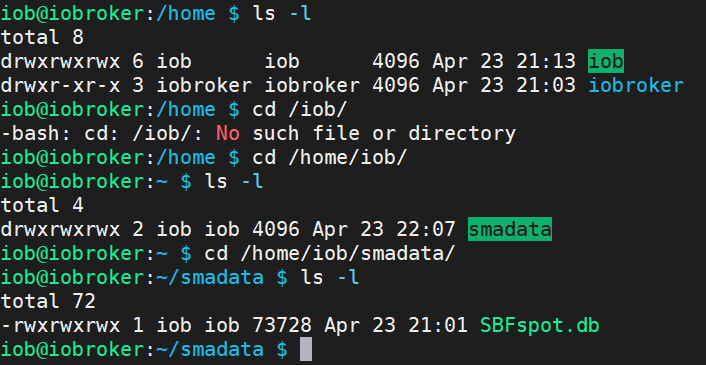This screenshot has height=365, width=706.
Task: Click the 'cd /home/iob/smadata/' command
Action: (x=330, y=253)
